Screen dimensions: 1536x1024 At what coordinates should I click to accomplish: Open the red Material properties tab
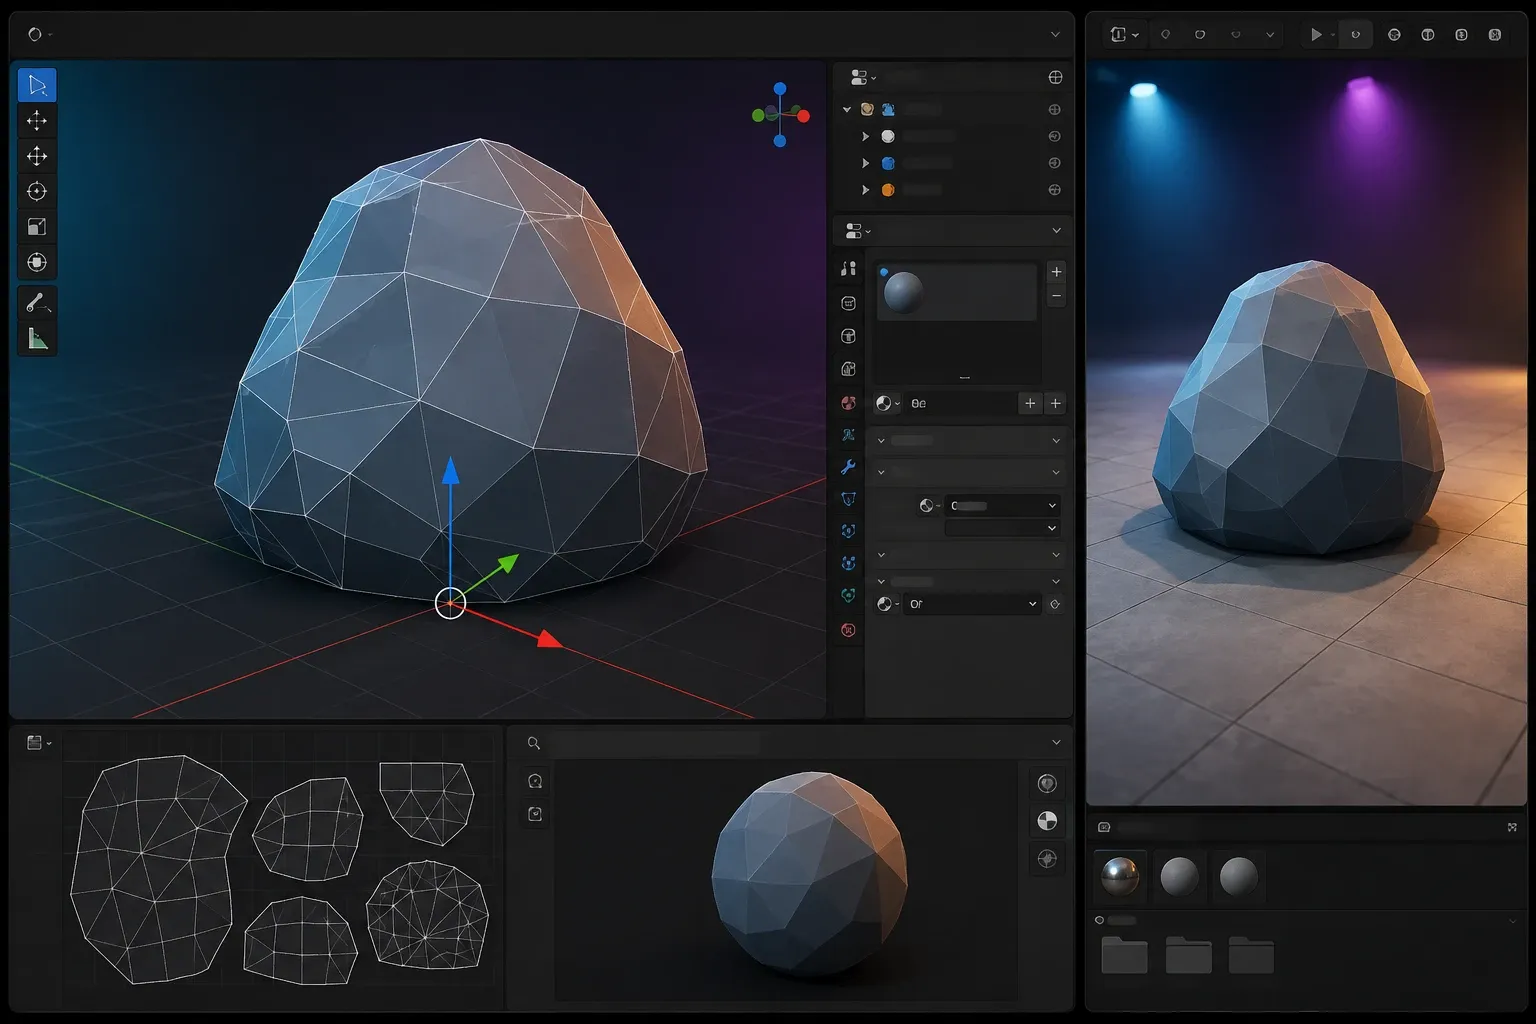(848, 630)
